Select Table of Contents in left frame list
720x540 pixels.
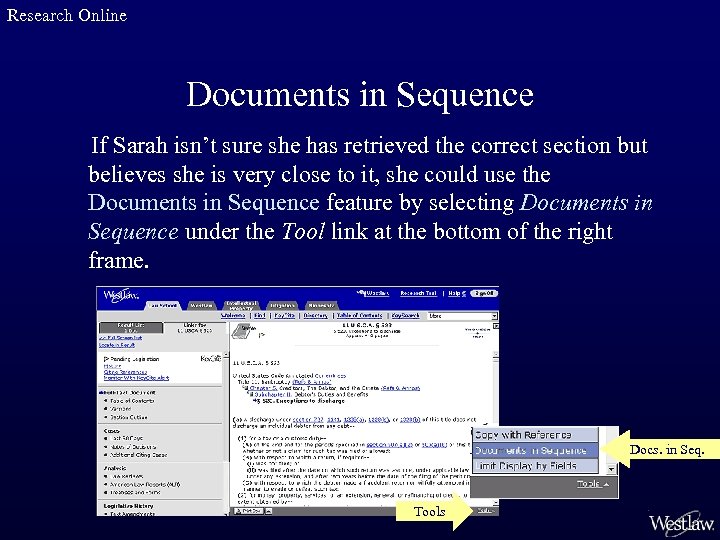pos(132,401)
